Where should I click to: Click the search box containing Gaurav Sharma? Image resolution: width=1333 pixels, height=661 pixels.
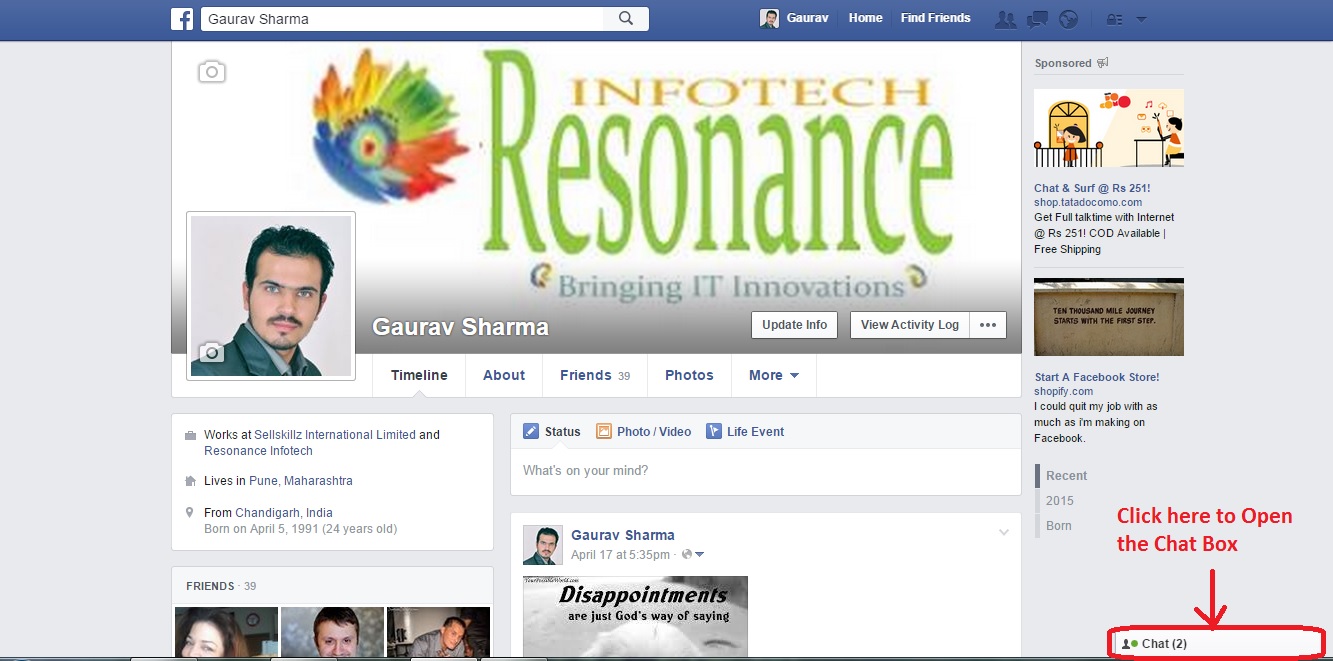point(402,18)
